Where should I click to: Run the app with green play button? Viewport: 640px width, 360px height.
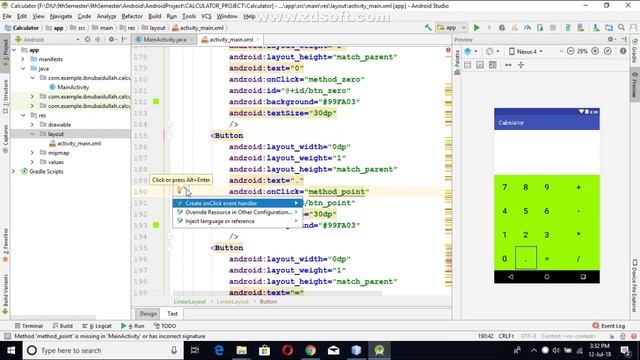pos(476,28)
